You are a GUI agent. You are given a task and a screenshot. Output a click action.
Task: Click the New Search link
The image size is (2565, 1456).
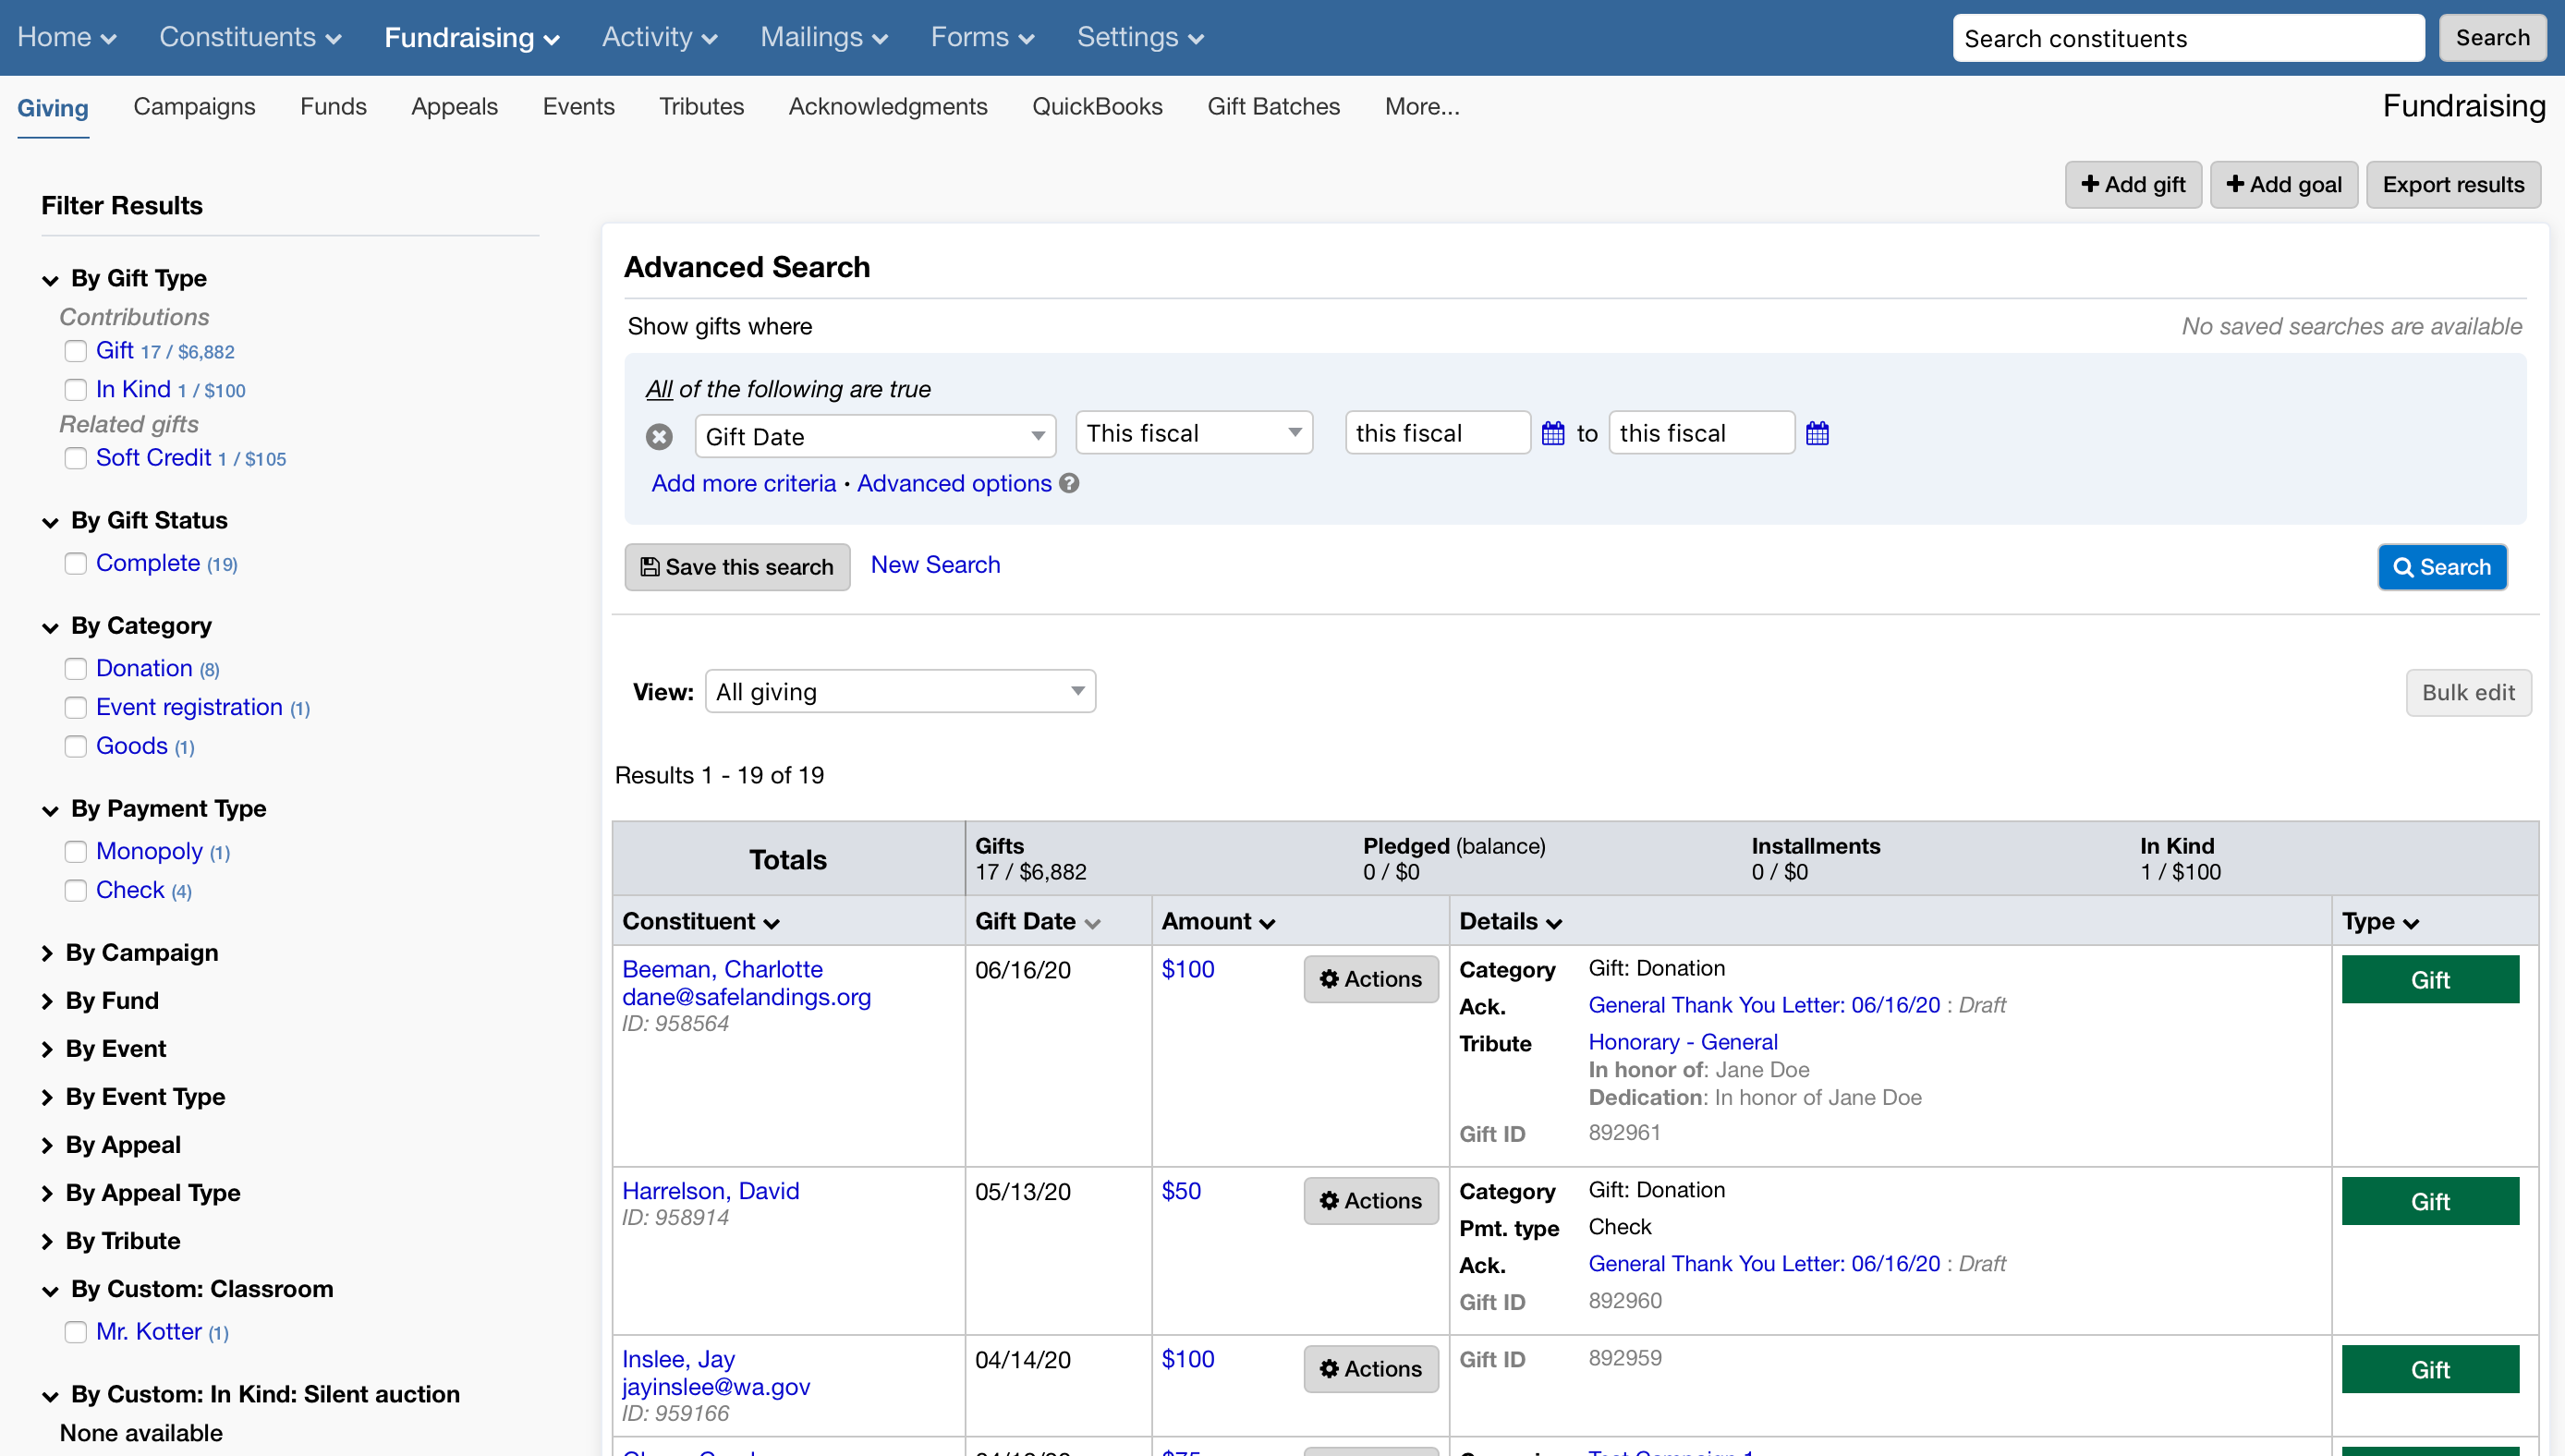point(934,565)
